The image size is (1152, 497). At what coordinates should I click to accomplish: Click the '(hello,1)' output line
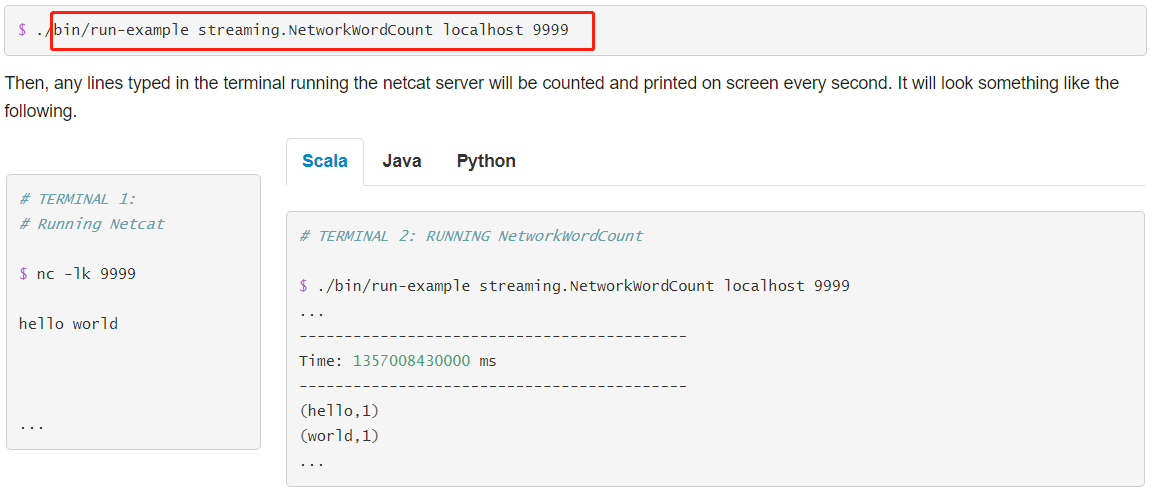[x=339, y=411]
